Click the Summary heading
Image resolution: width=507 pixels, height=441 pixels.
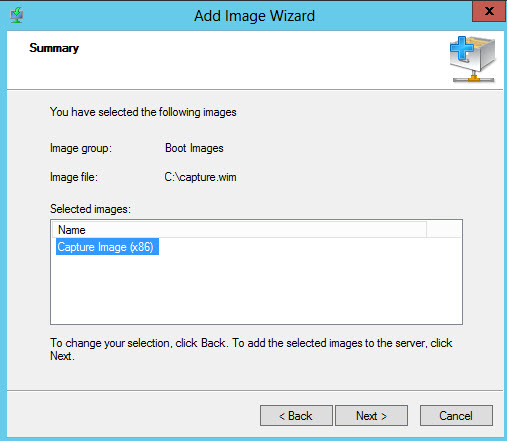point(54,48)
